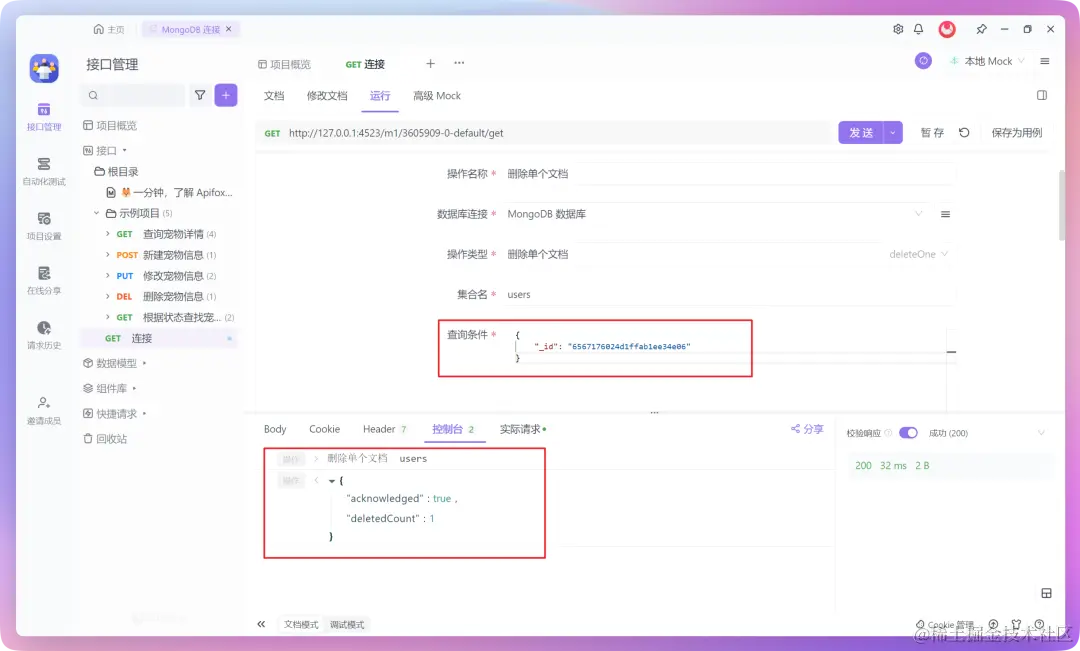Viewport: 1080px width, 651px height.
Task: Expand the 删除宠物信息 DEL item
Action: pyautogui.click(x=108, y=296)
